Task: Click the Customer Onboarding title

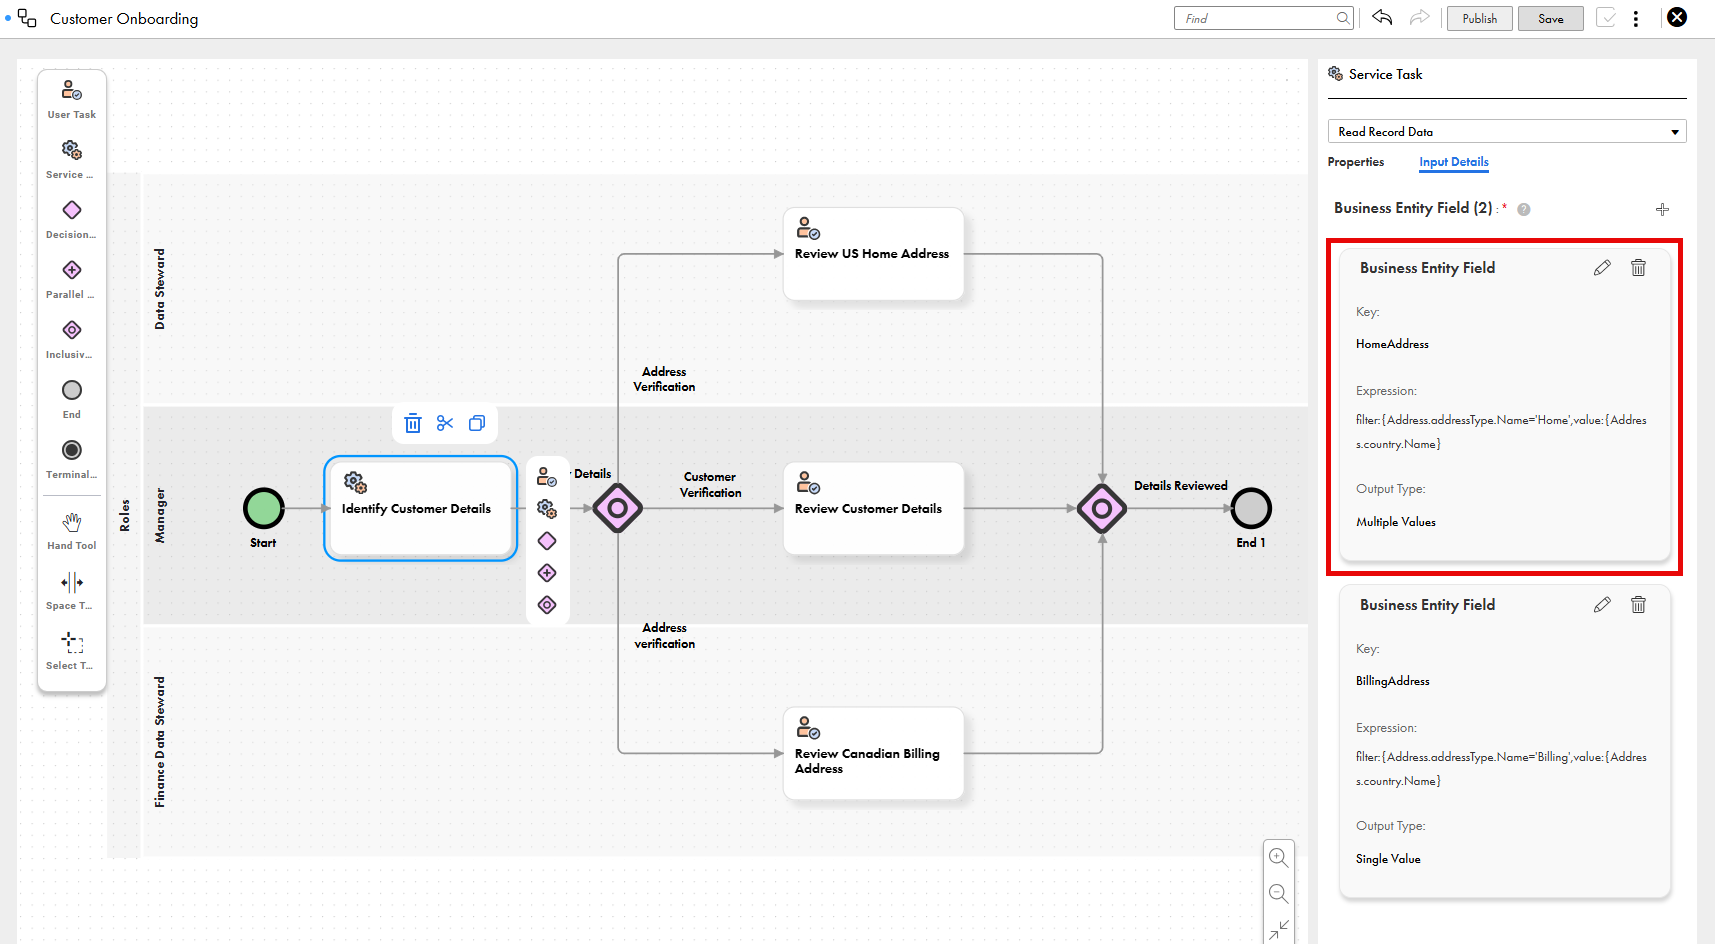Action: pyautogui.click(x=124, y=19)
